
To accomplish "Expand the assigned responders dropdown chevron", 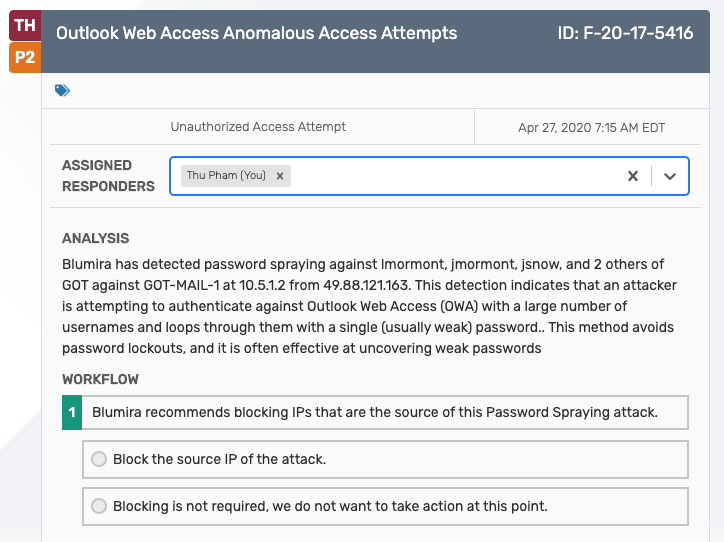I will click(670, 176).
